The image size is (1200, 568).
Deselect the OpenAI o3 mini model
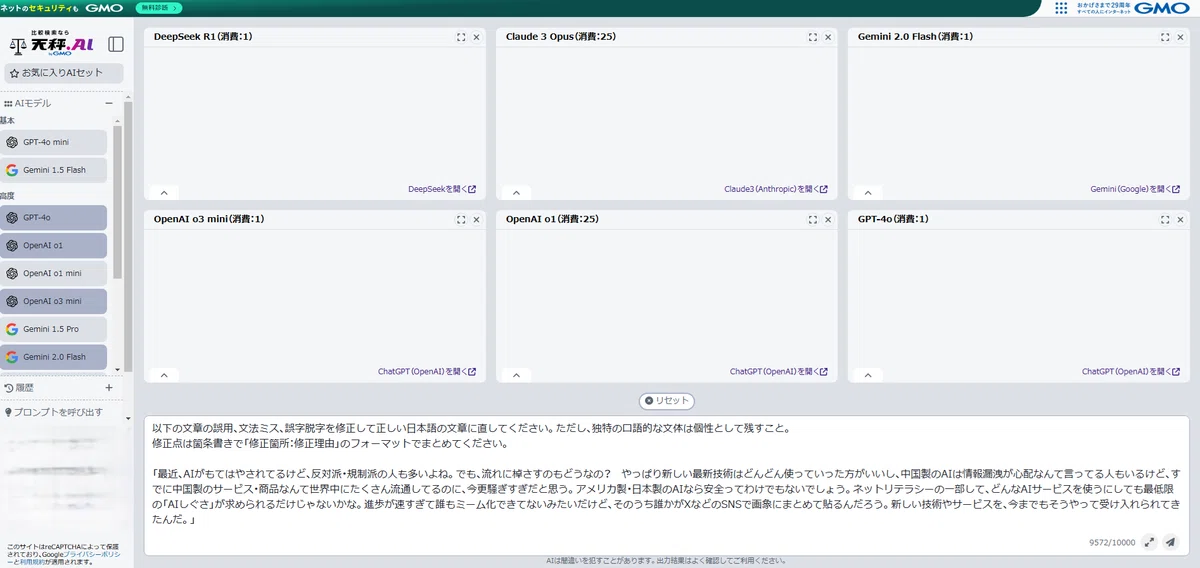[54, 301]
